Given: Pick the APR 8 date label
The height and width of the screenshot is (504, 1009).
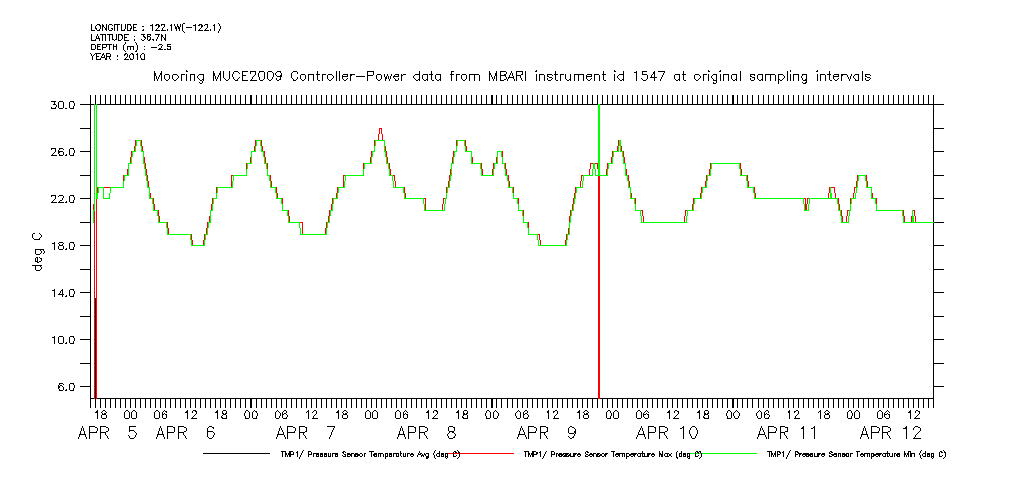Looking at the screenshot, I should point(426,434).
